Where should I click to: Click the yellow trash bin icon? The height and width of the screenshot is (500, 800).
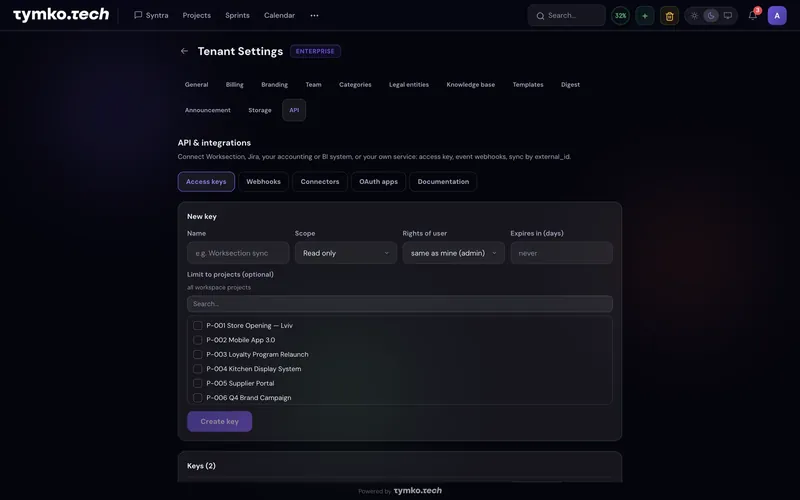669,15
